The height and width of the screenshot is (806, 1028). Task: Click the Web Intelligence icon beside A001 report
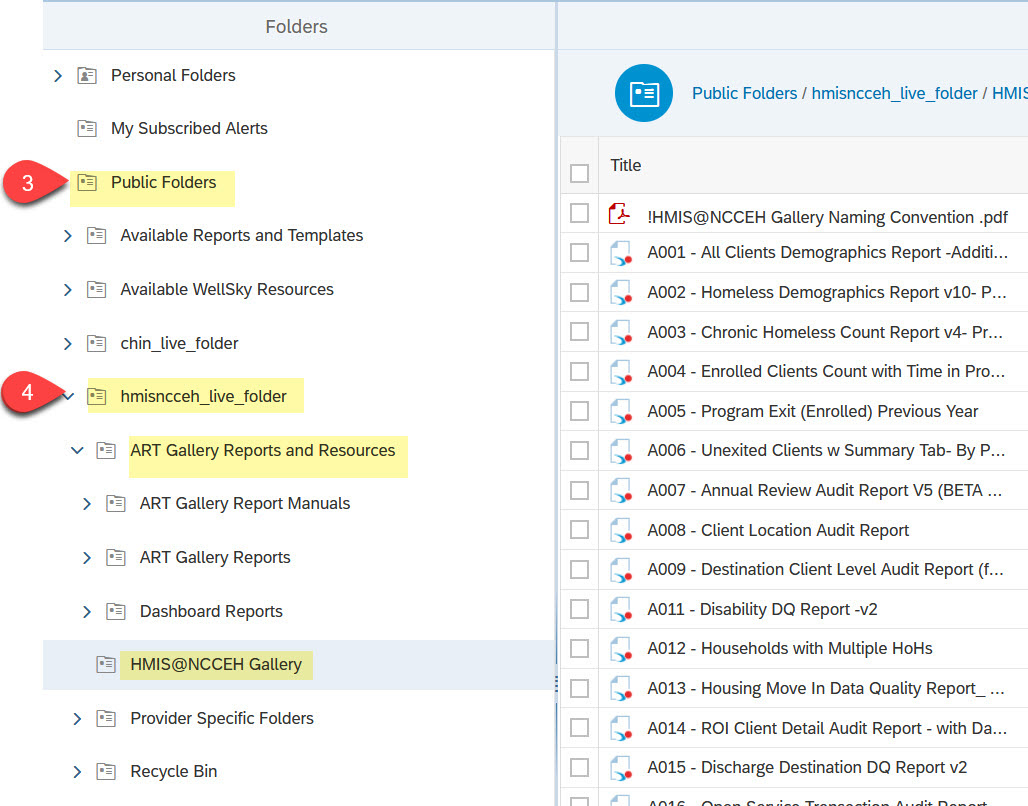point(621,253)
